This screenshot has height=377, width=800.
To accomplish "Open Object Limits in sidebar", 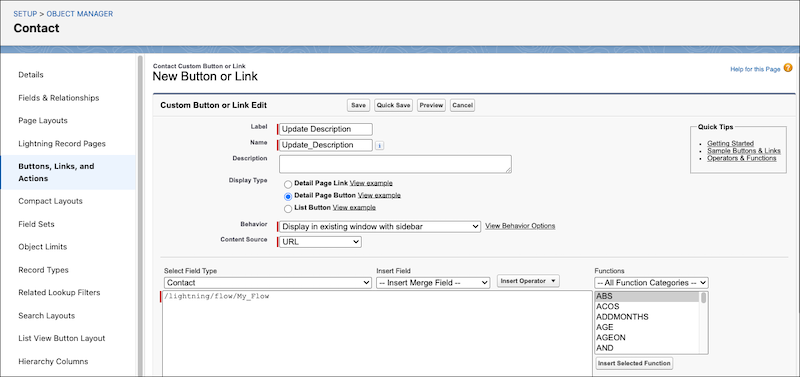I will click(x=42, y=246).
